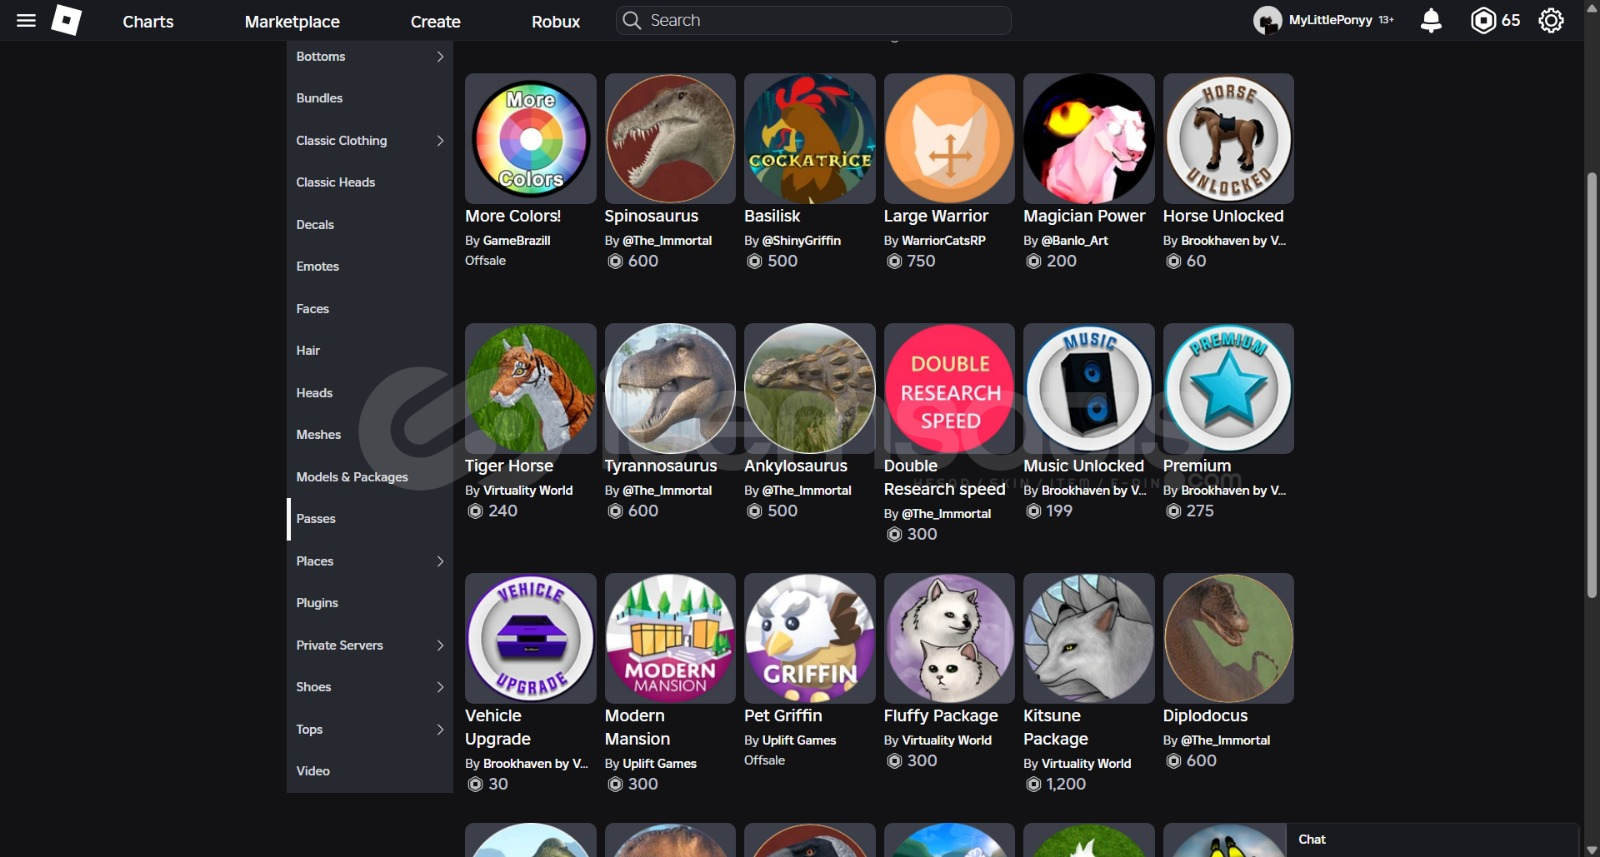The height and width of the screenshot is (857, 1600).
Task: Open the Spinosaurus pass icon
Action: (x=670, y=139)
